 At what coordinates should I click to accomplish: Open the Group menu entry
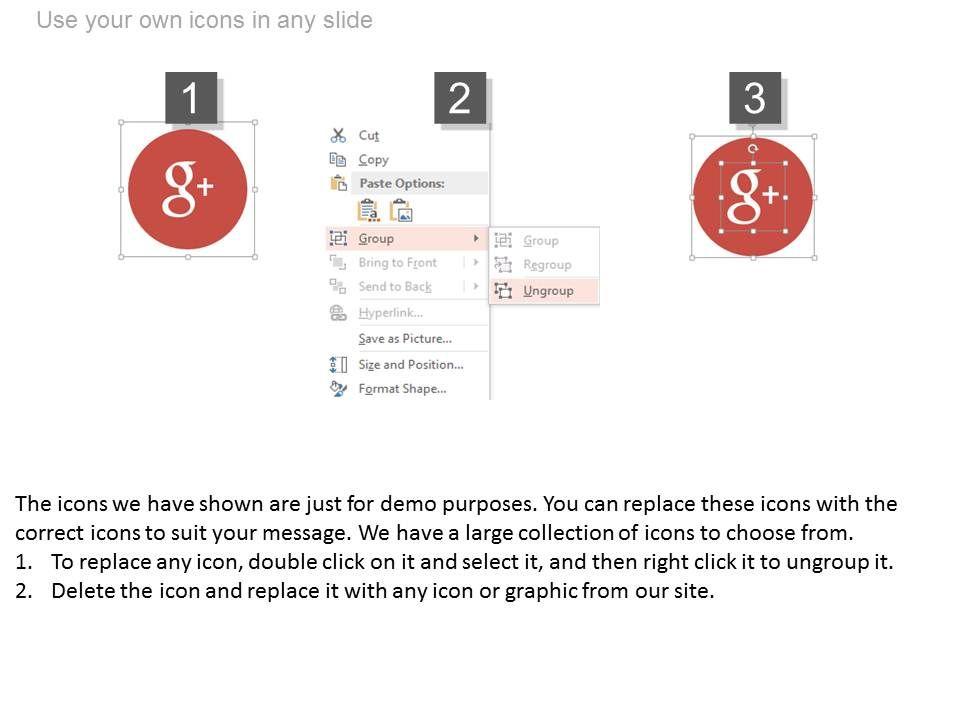tap(408, 238)
